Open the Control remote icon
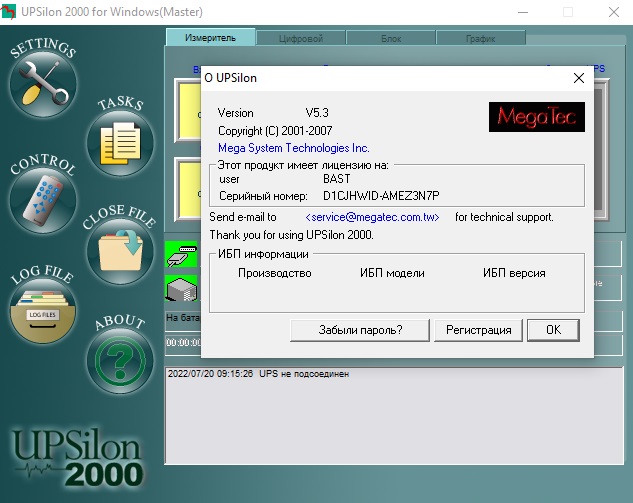The image size is (633, 503). (x=43, y=201)
